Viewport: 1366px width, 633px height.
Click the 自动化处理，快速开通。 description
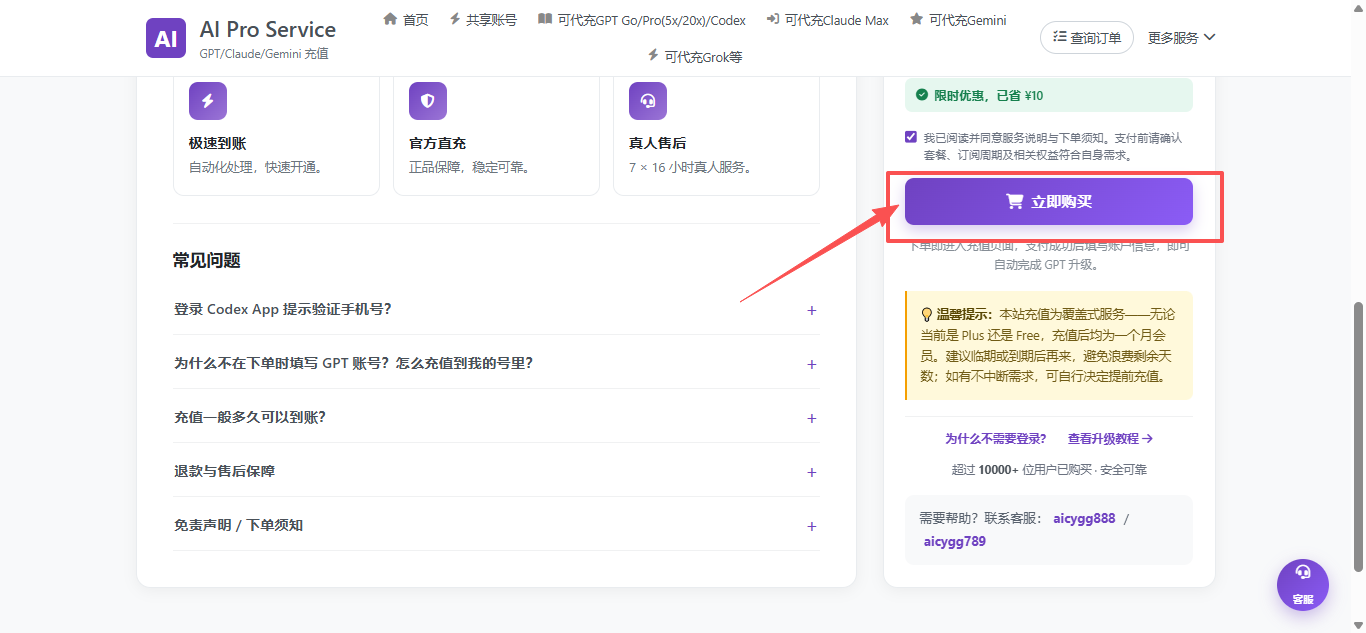coord(256,167)
